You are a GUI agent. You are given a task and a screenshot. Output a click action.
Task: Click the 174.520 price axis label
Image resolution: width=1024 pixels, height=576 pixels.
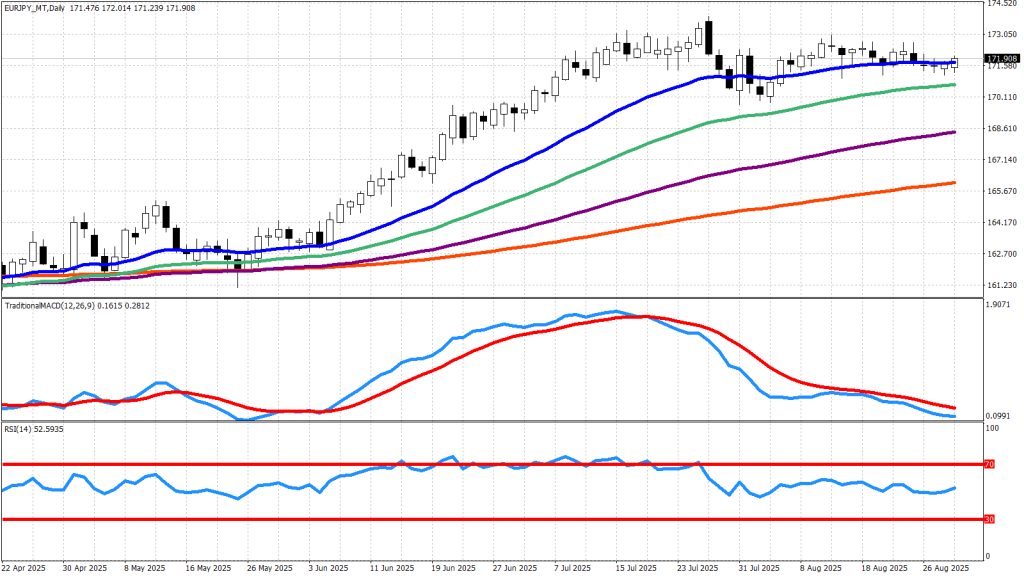pos(1001,4)
